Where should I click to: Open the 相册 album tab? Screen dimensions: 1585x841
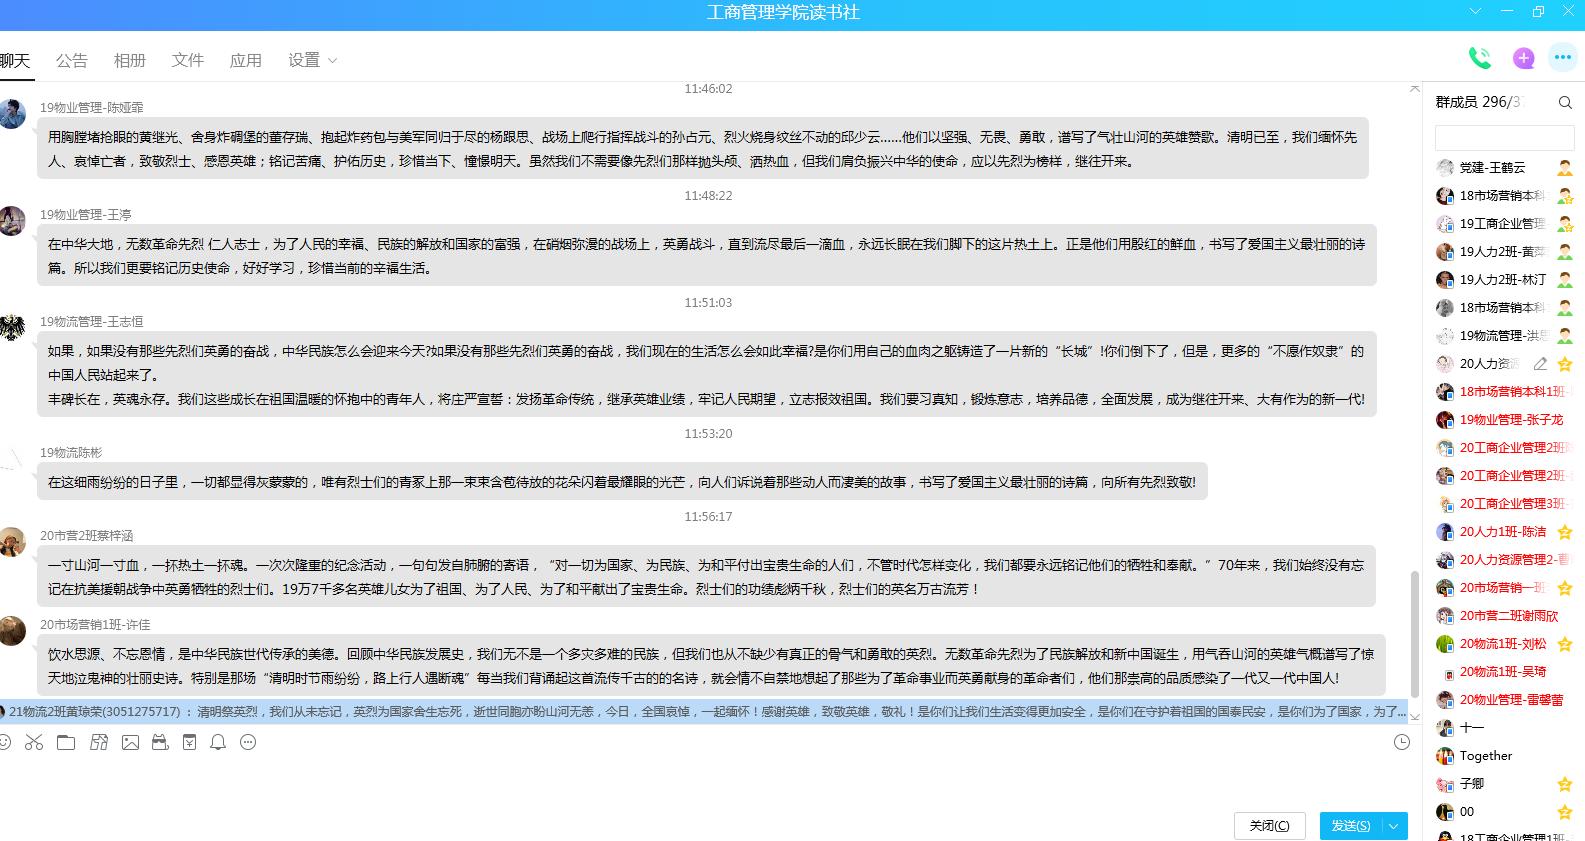tap(130, 61)
